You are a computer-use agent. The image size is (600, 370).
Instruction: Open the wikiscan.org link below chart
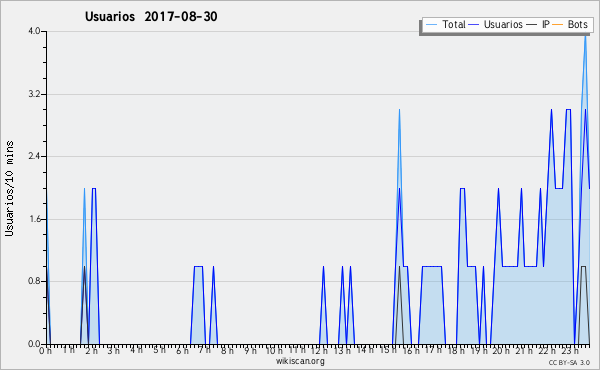pyautogui.click(x=300, y=361)
